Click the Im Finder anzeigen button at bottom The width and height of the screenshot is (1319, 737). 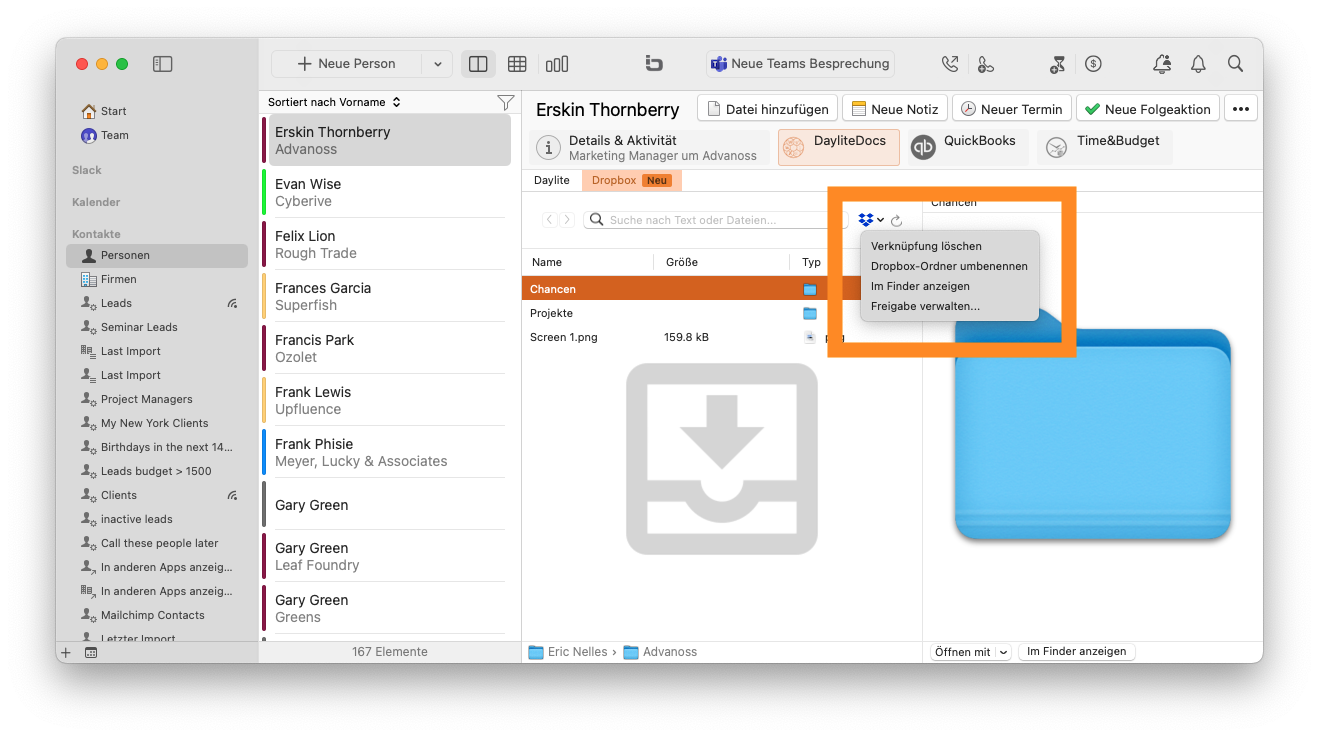[x=1077, y=652]
